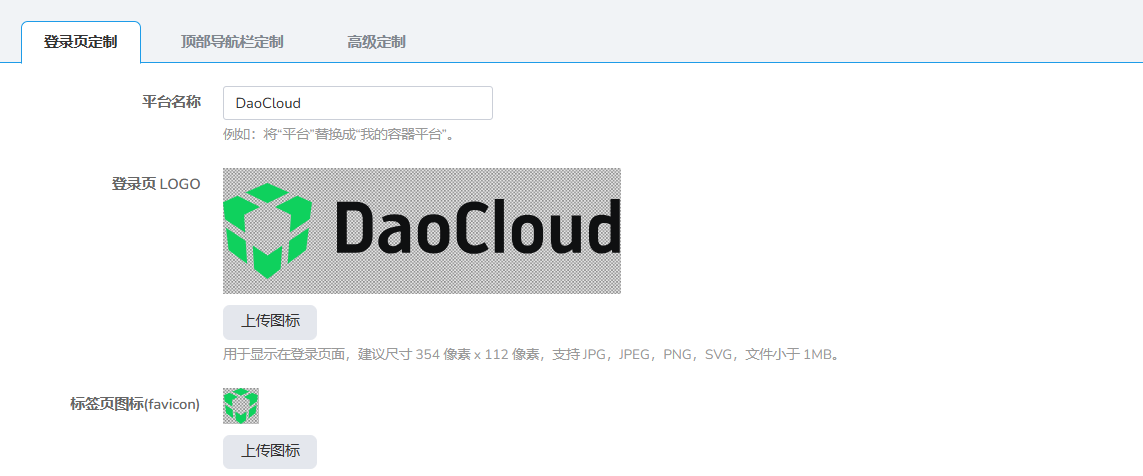
Task: Open the 高级定制 tab
Action: click(376, 42)
